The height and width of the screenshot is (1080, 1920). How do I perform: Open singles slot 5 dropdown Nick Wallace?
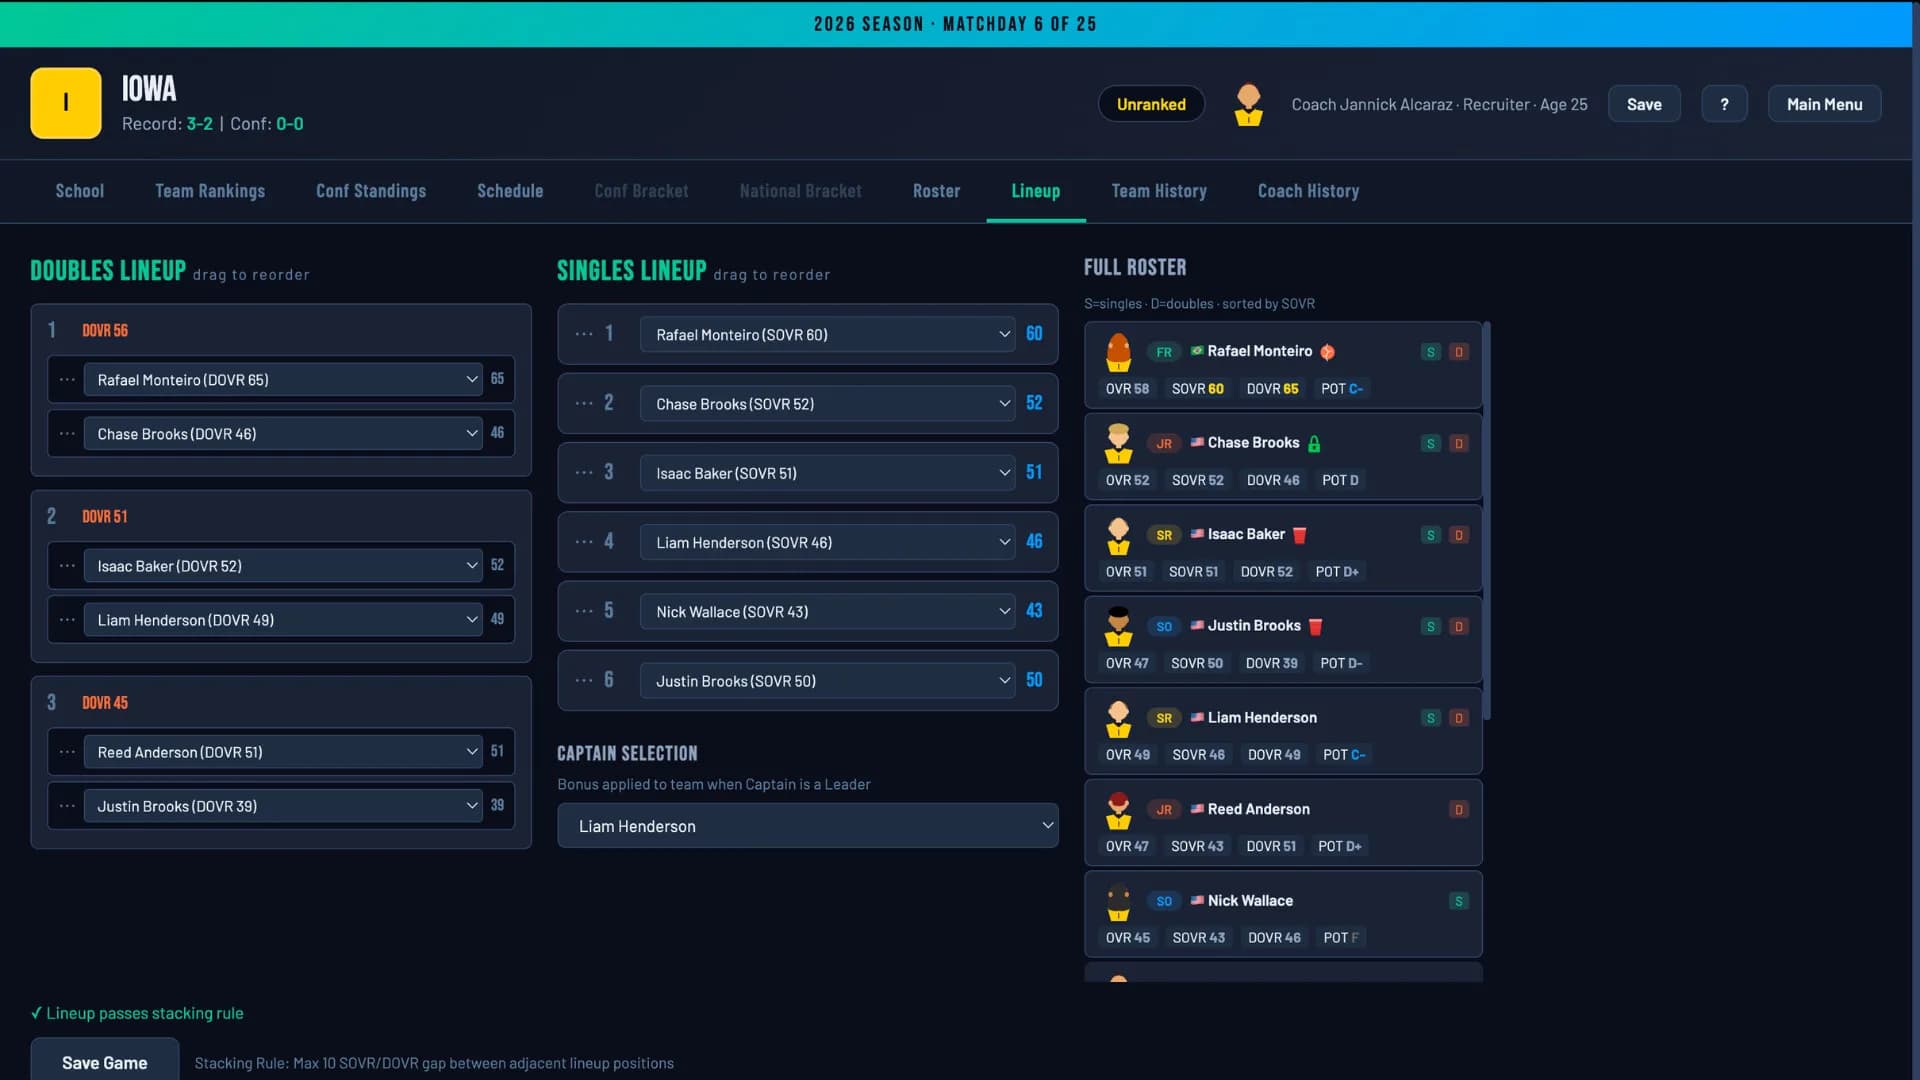828,611
